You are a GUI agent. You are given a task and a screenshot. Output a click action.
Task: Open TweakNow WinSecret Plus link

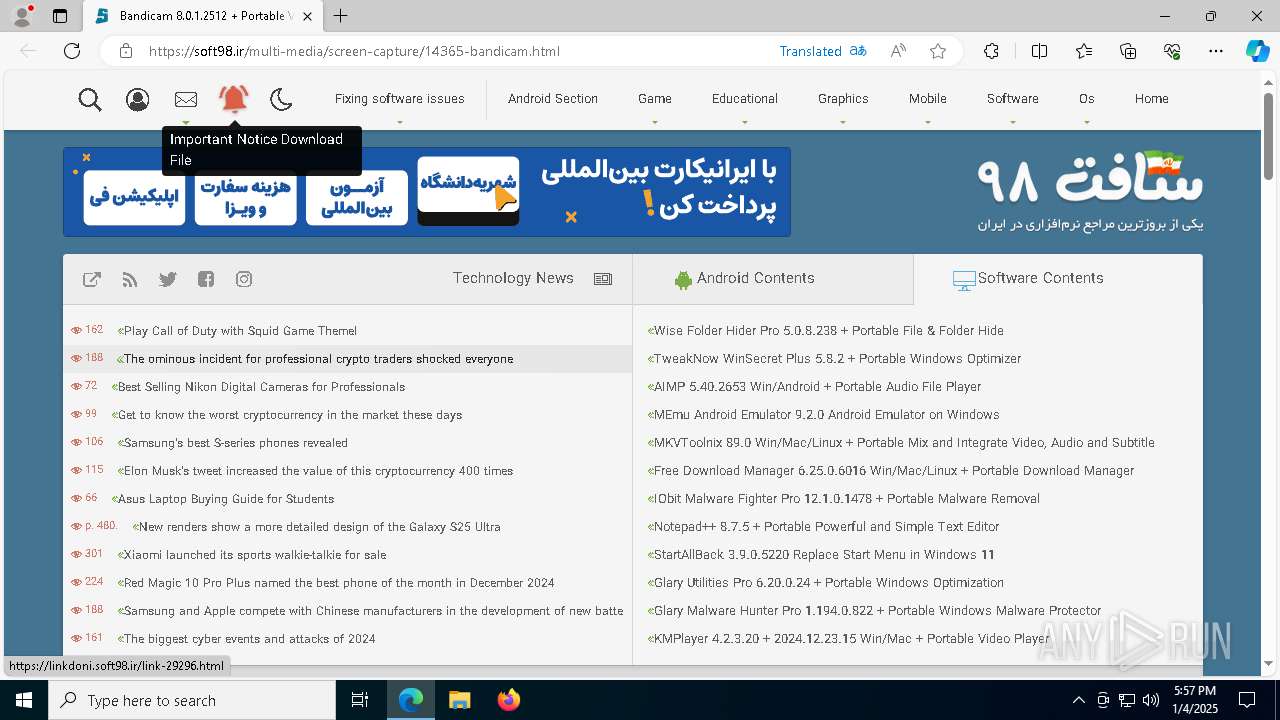tap(837, 359)
